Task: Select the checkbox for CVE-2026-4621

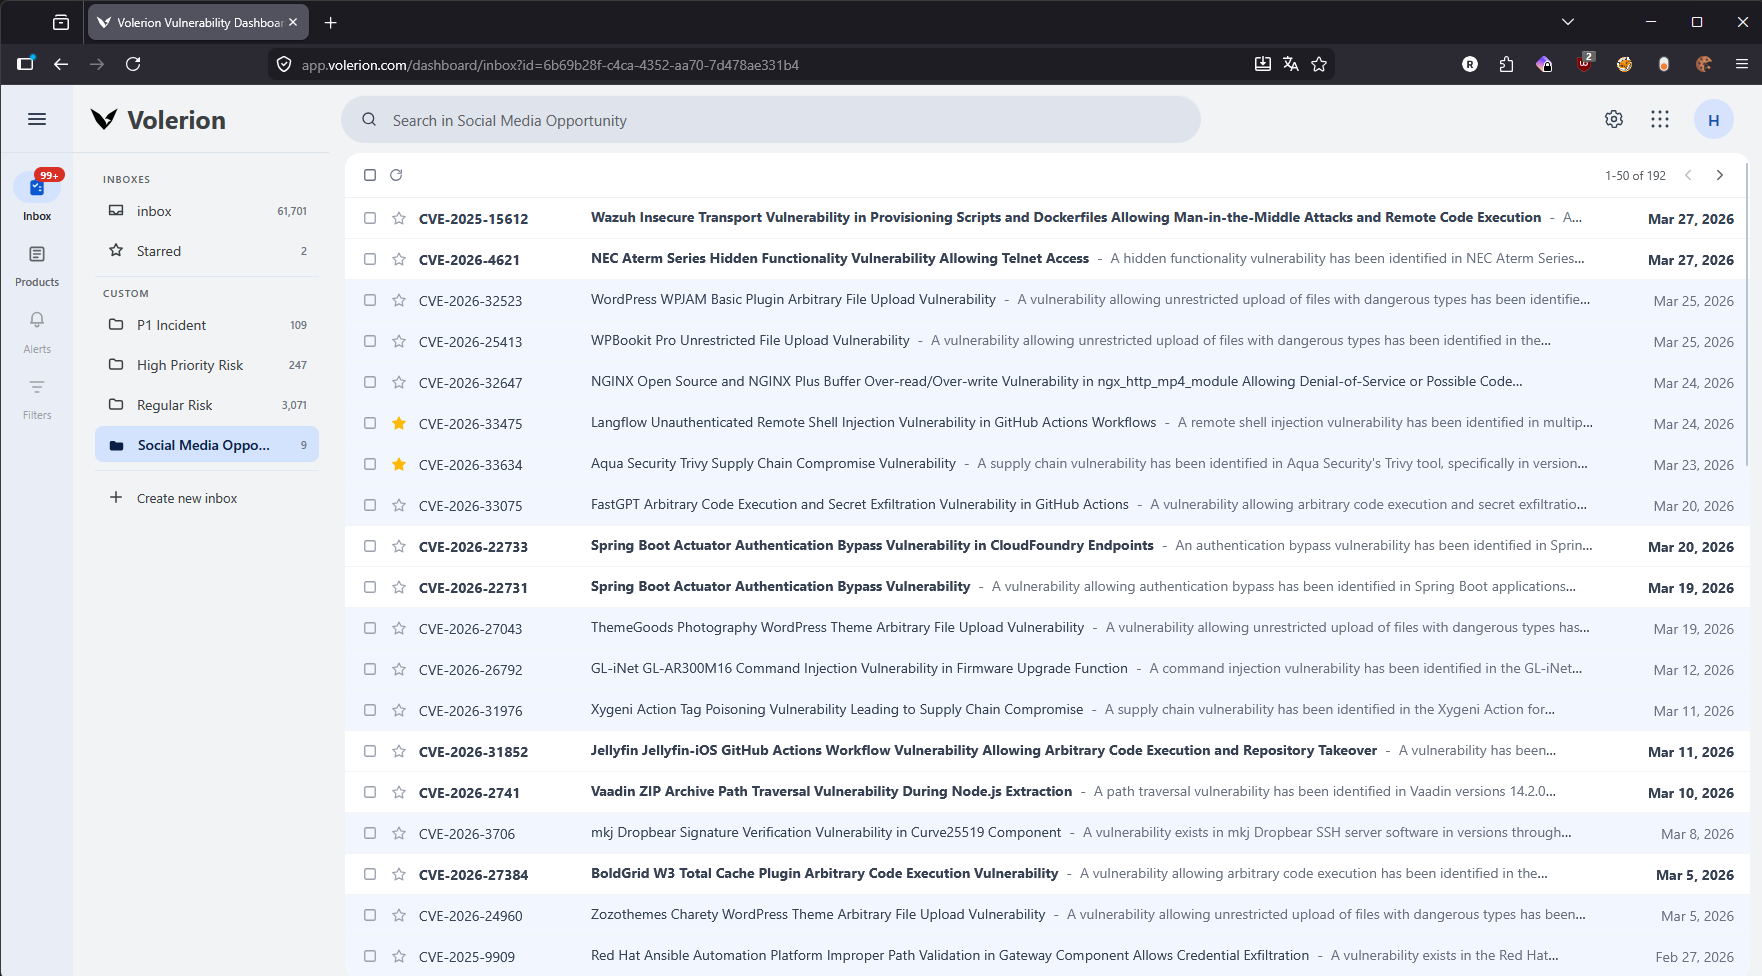Action: [x=370, y=258]
